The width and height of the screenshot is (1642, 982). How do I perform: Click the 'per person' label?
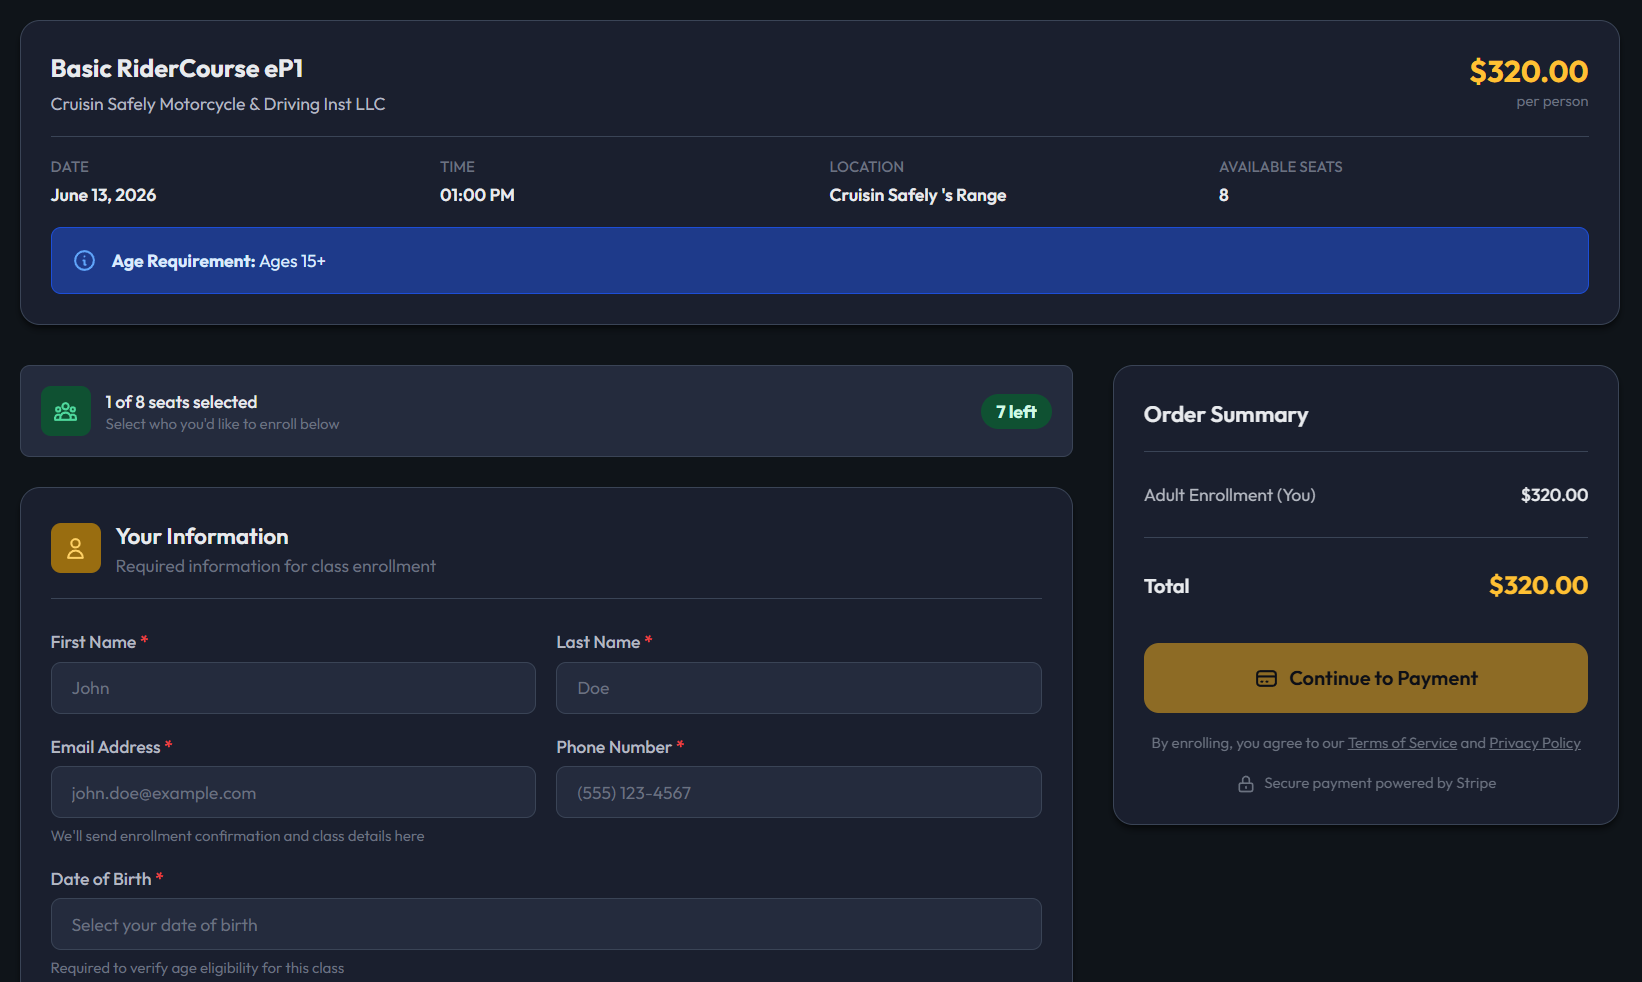pos(1552,101)
